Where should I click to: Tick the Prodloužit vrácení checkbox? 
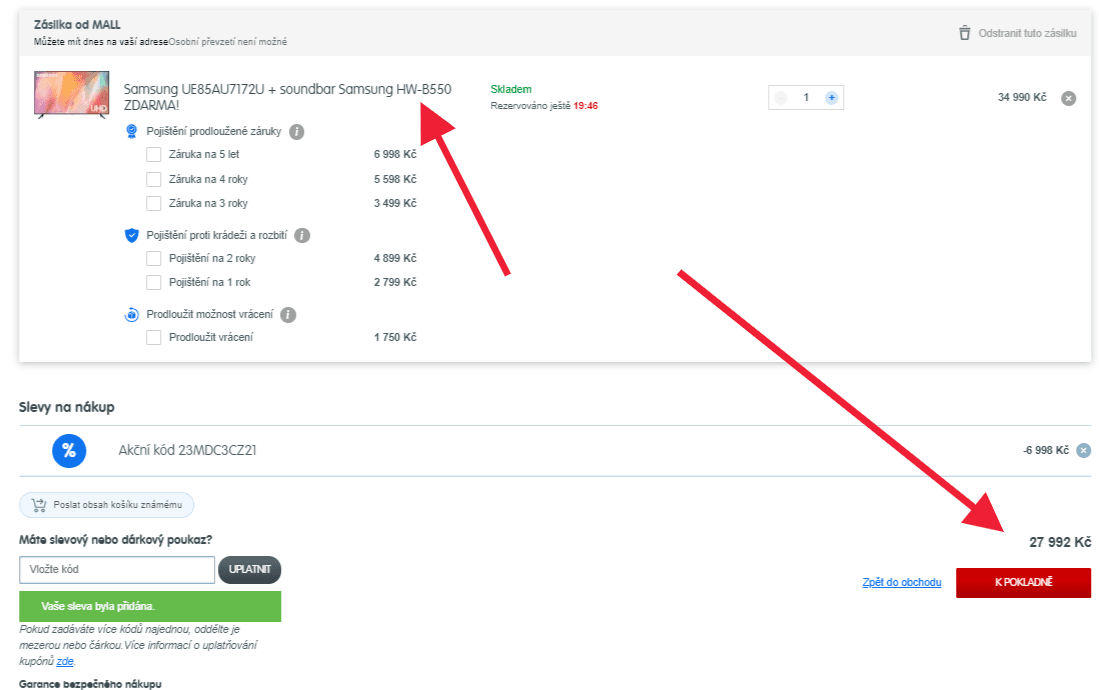(153, 337)
